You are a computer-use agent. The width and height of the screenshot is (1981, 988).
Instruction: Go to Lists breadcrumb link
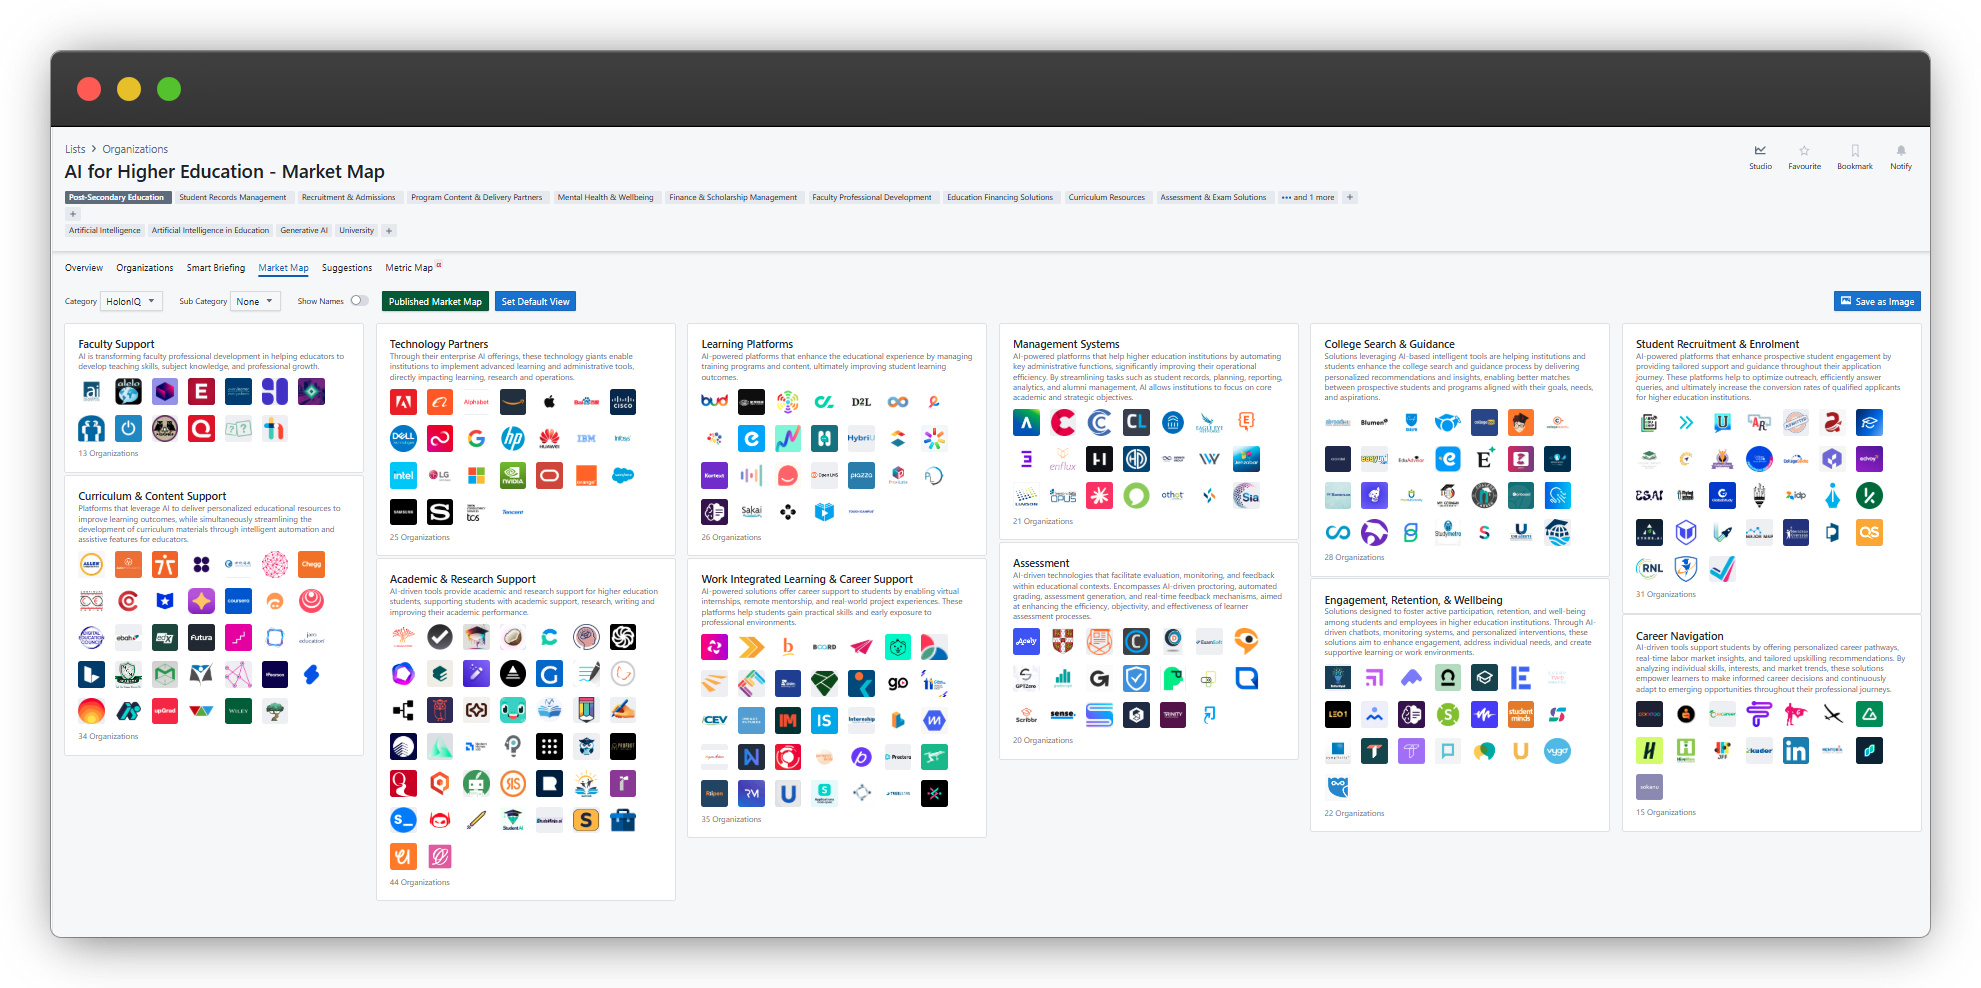click(75, 149)
